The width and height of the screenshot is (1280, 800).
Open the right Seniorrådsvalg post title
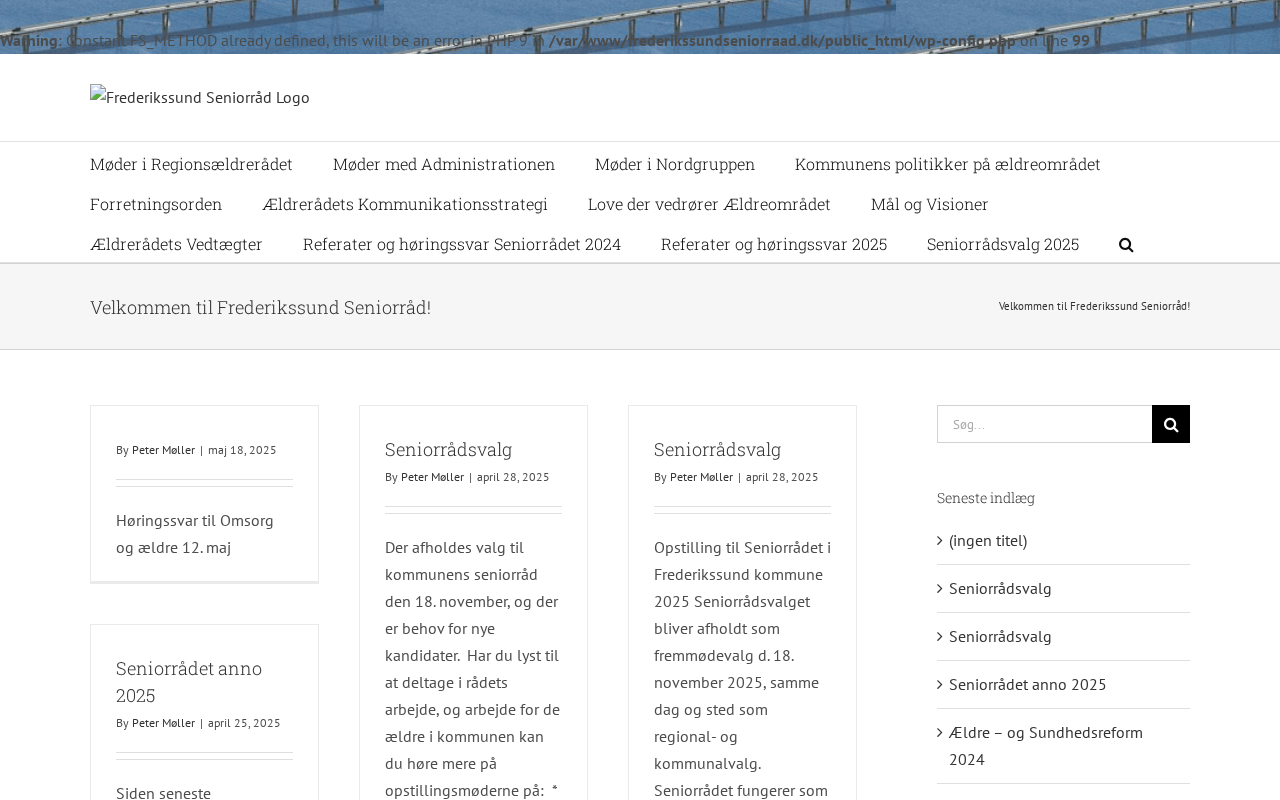click(x=717, y=449)
